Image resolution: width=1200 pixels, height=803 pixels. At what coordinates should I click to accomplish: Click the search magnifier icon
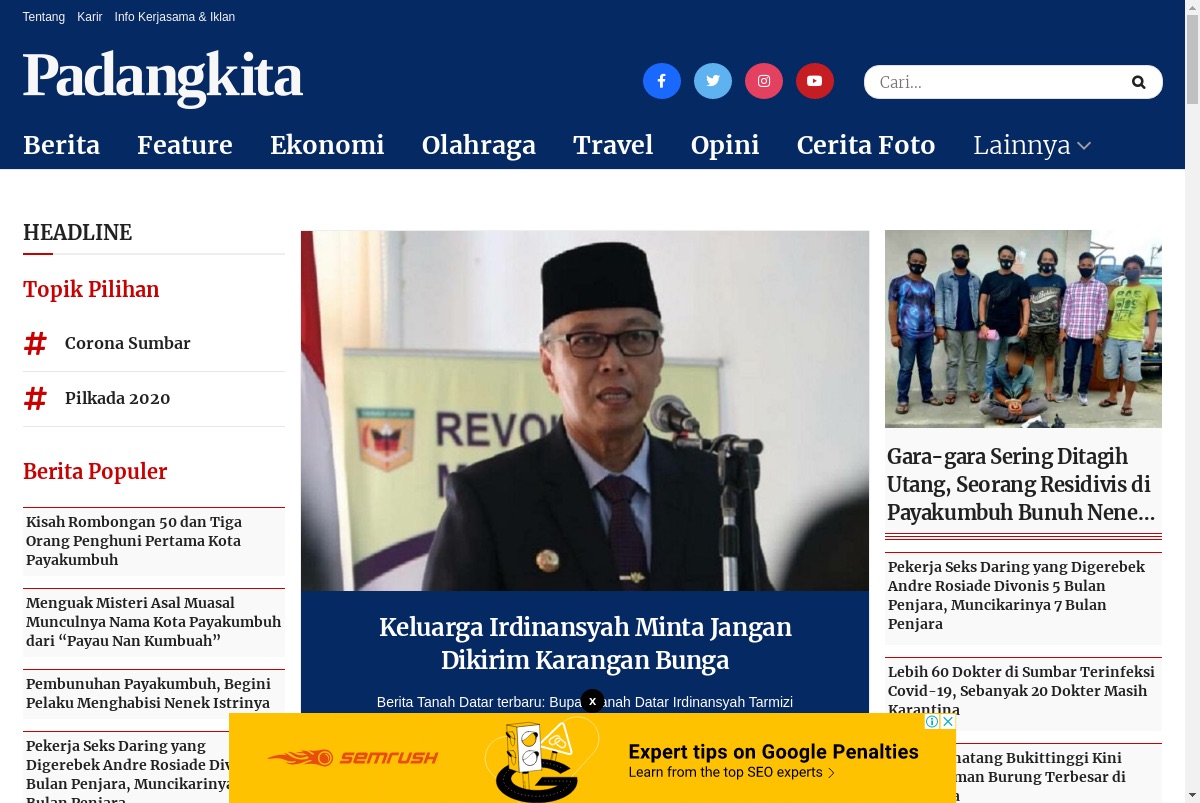pyautogui.click(x=1138, y=82)
